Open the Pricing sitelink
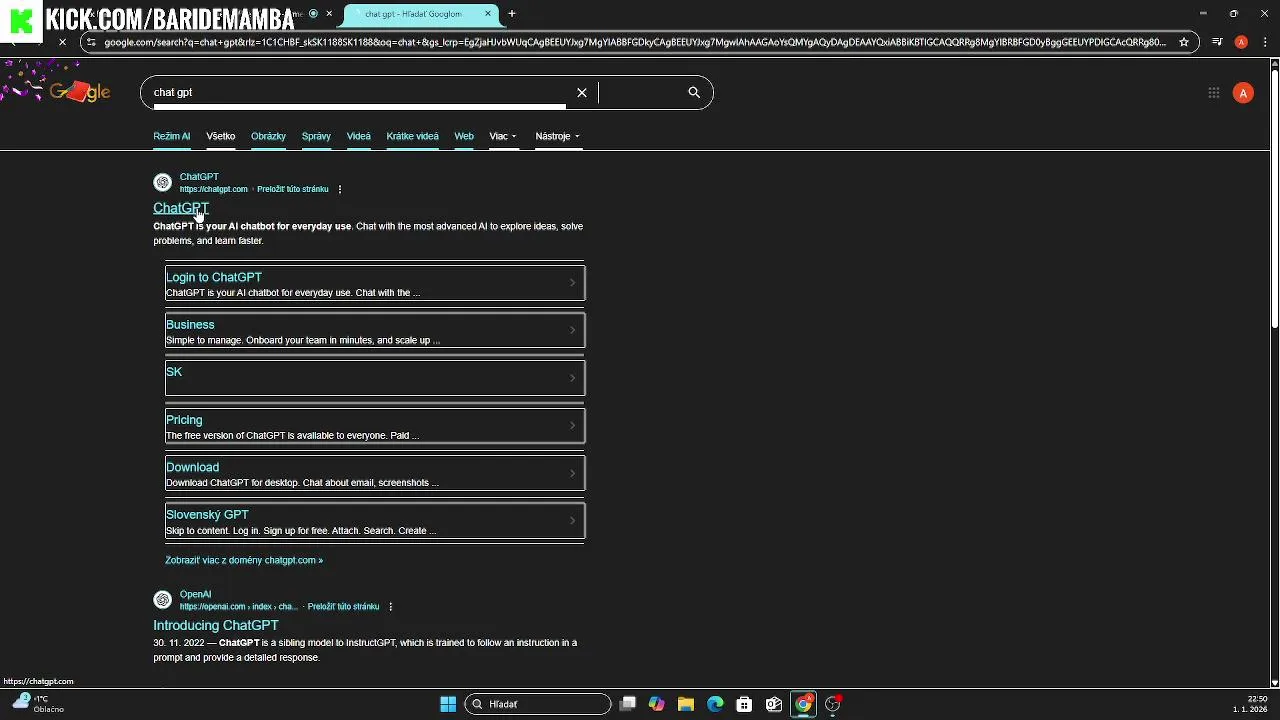The width and height of the screenshot is (1280, 720). [184, 420]
